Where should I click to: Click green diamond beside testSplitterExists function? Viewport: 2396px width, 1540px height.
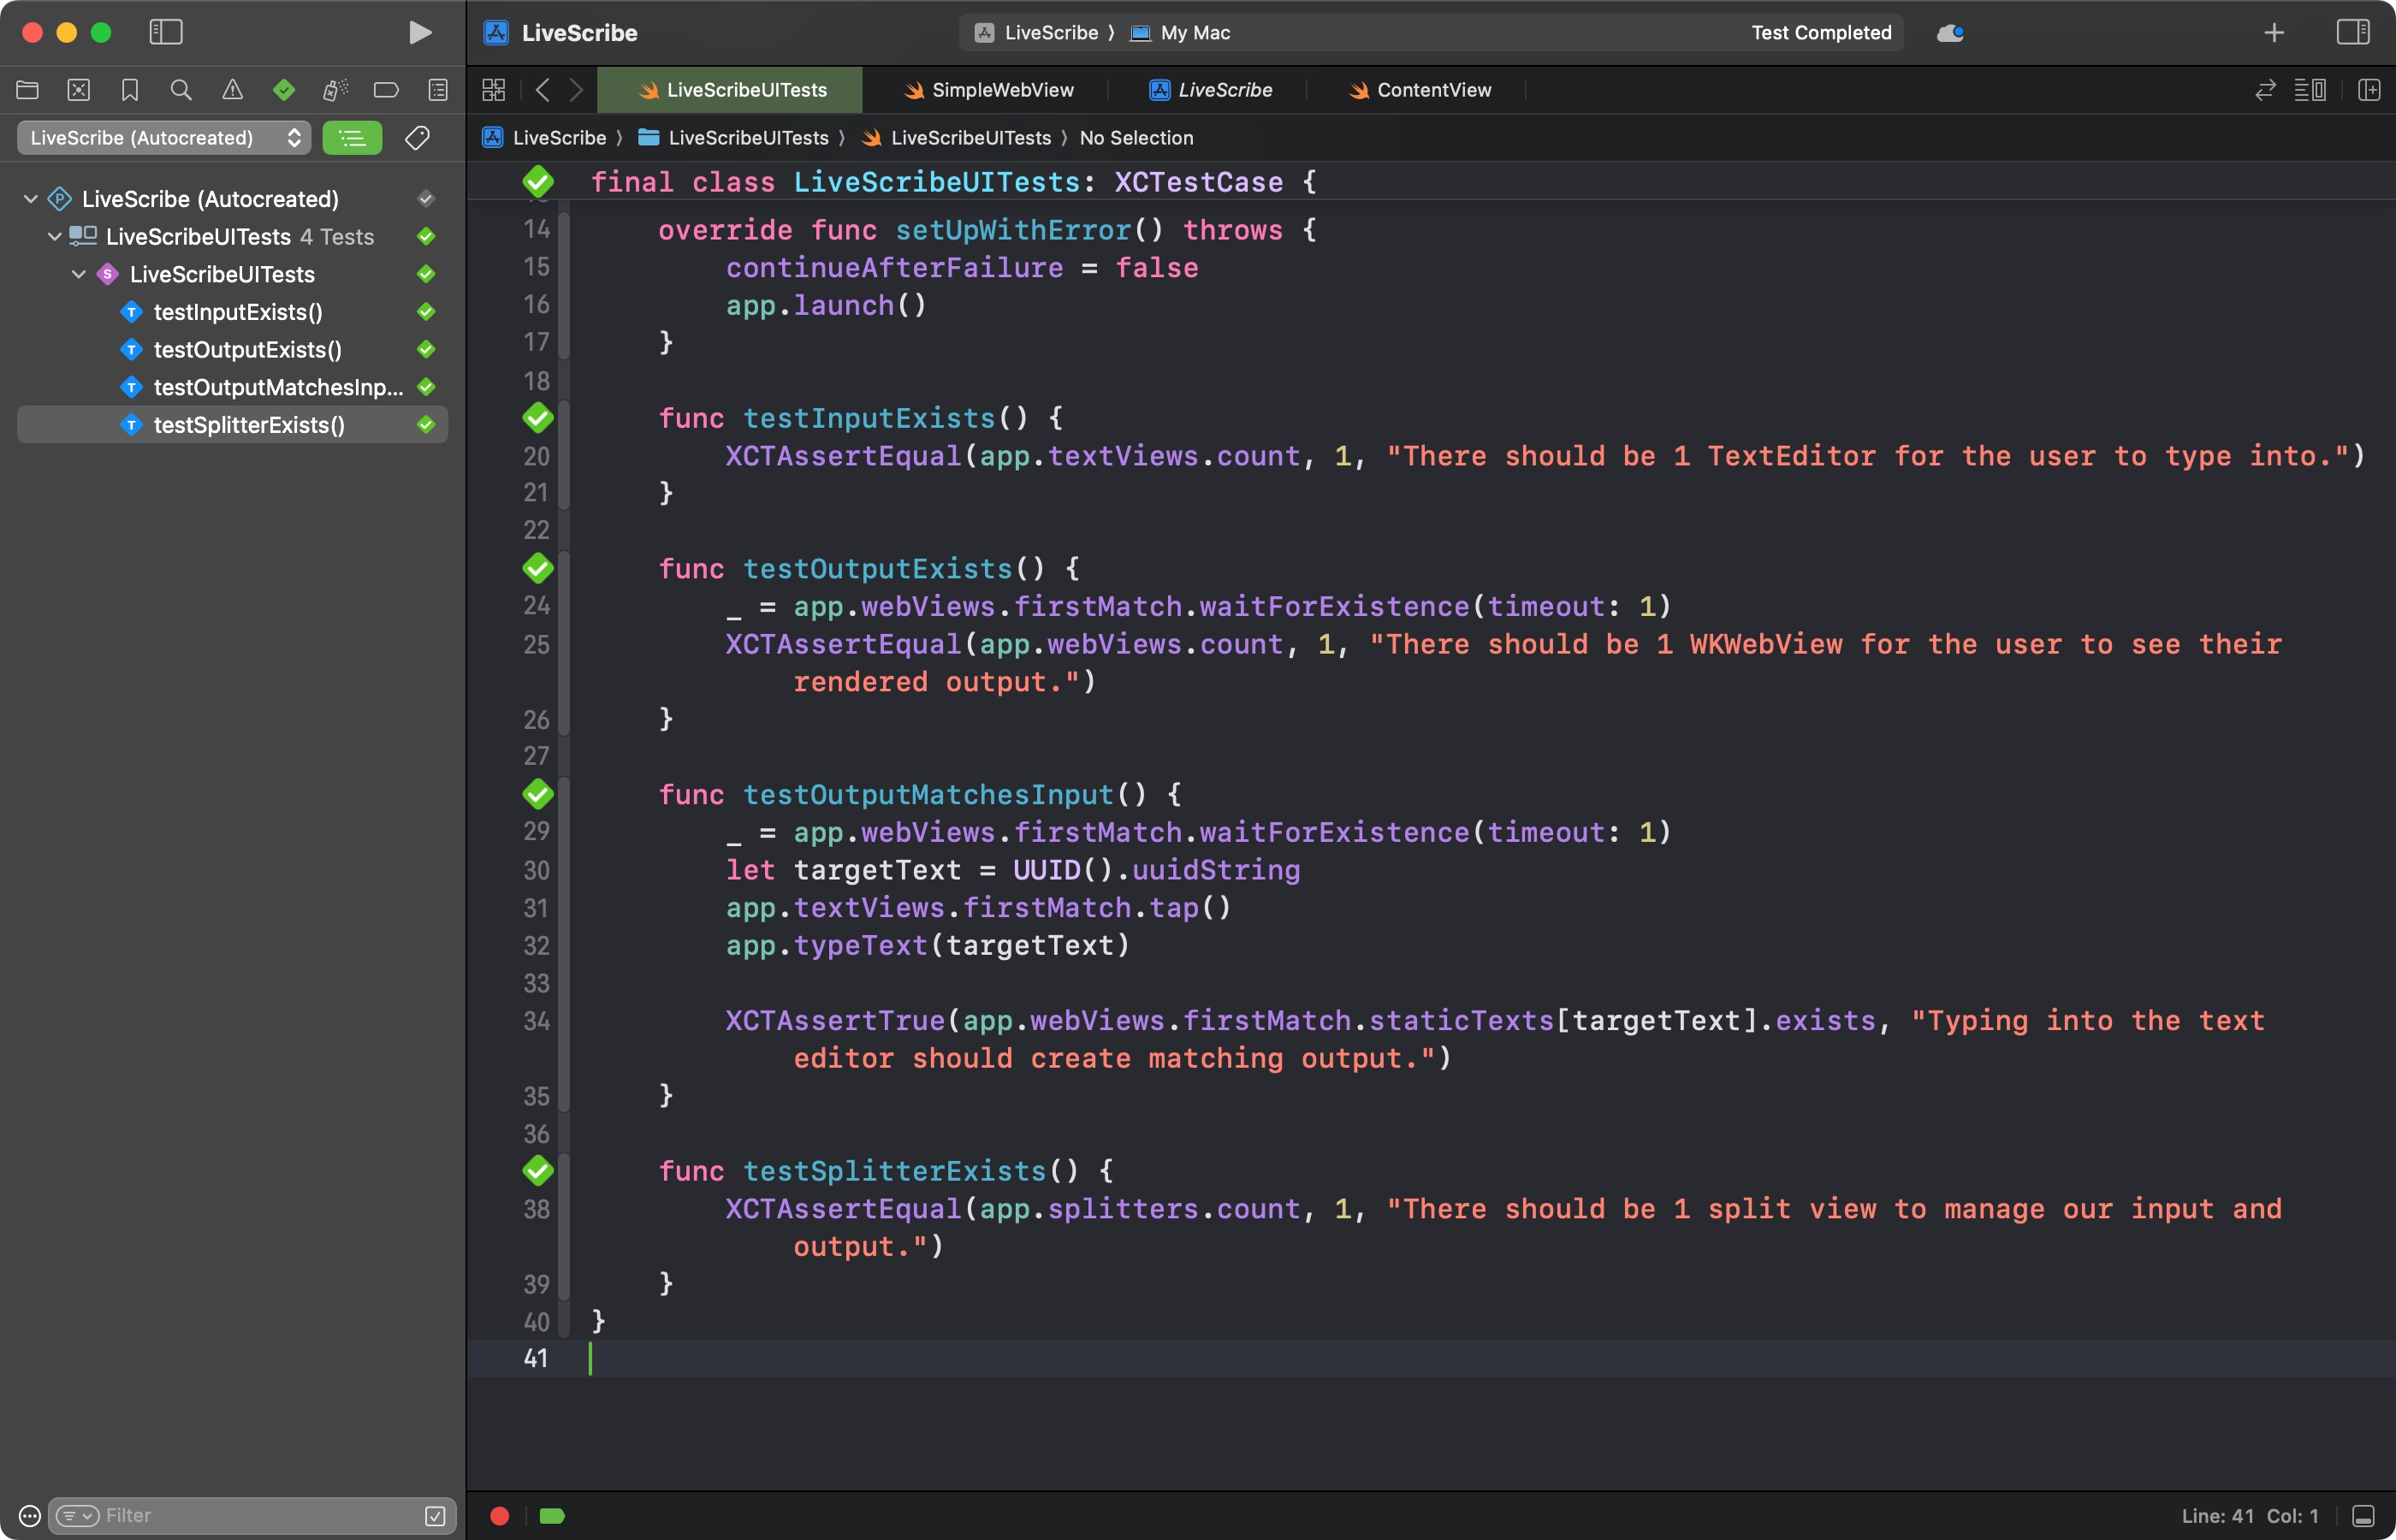(538, 1171)
